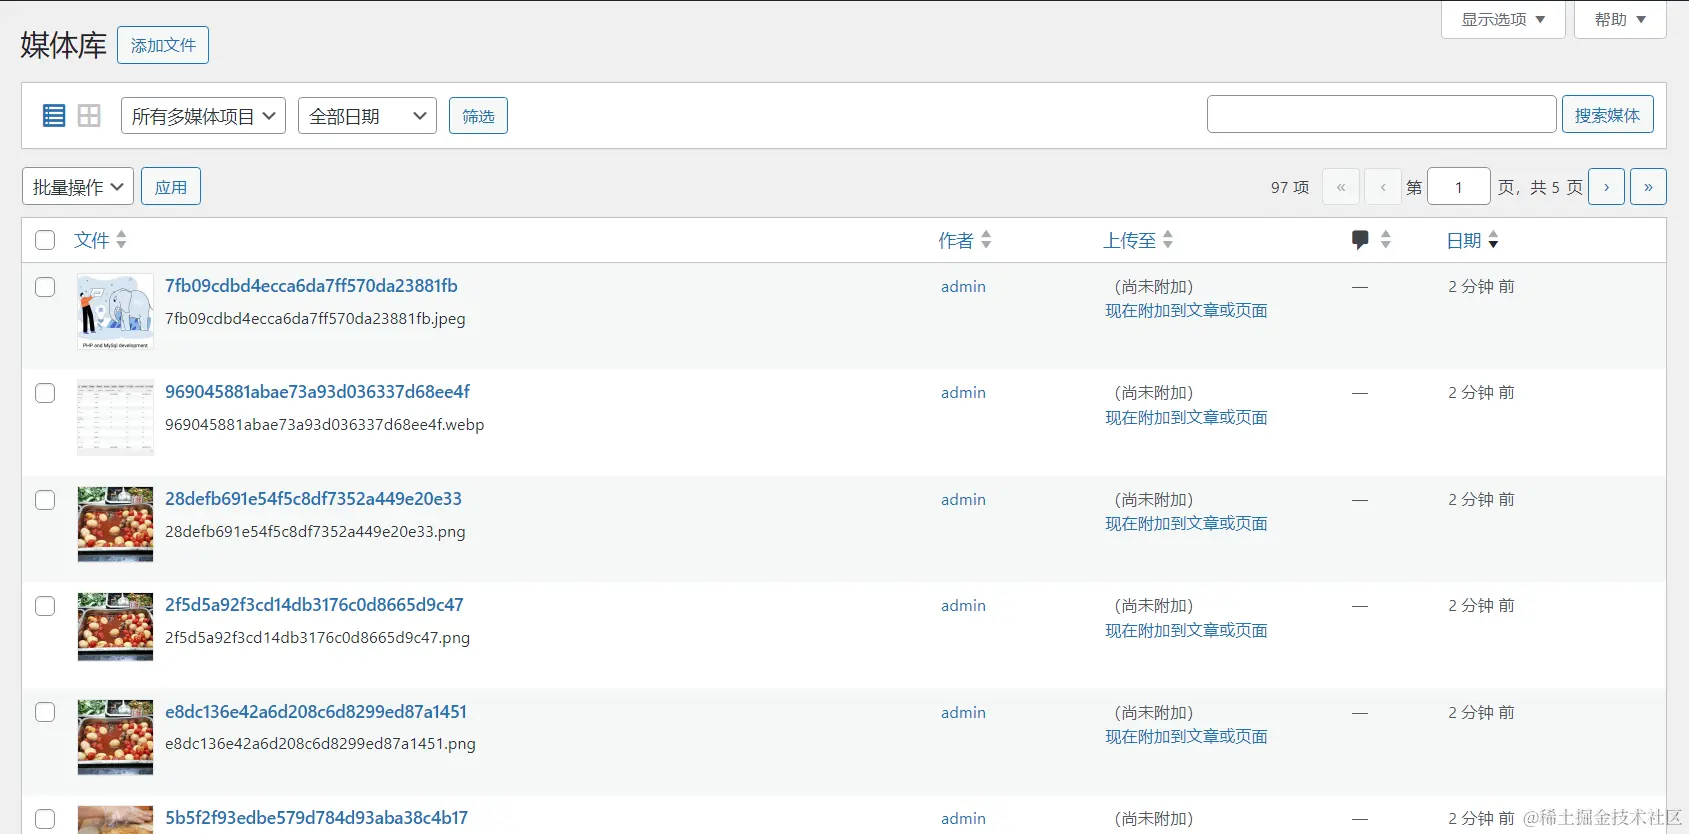
Task: Focus the media search input field
Action: coord(1381,115)
